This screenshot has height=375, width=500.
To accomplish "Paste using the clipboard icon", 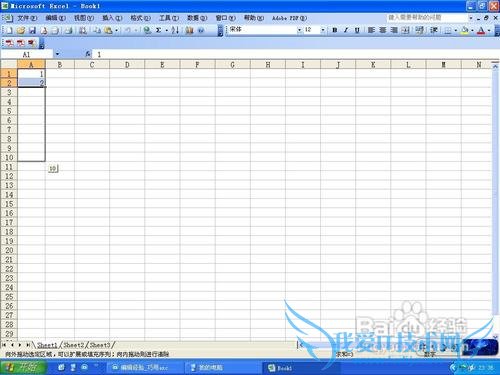I will [x=108, y=30].
